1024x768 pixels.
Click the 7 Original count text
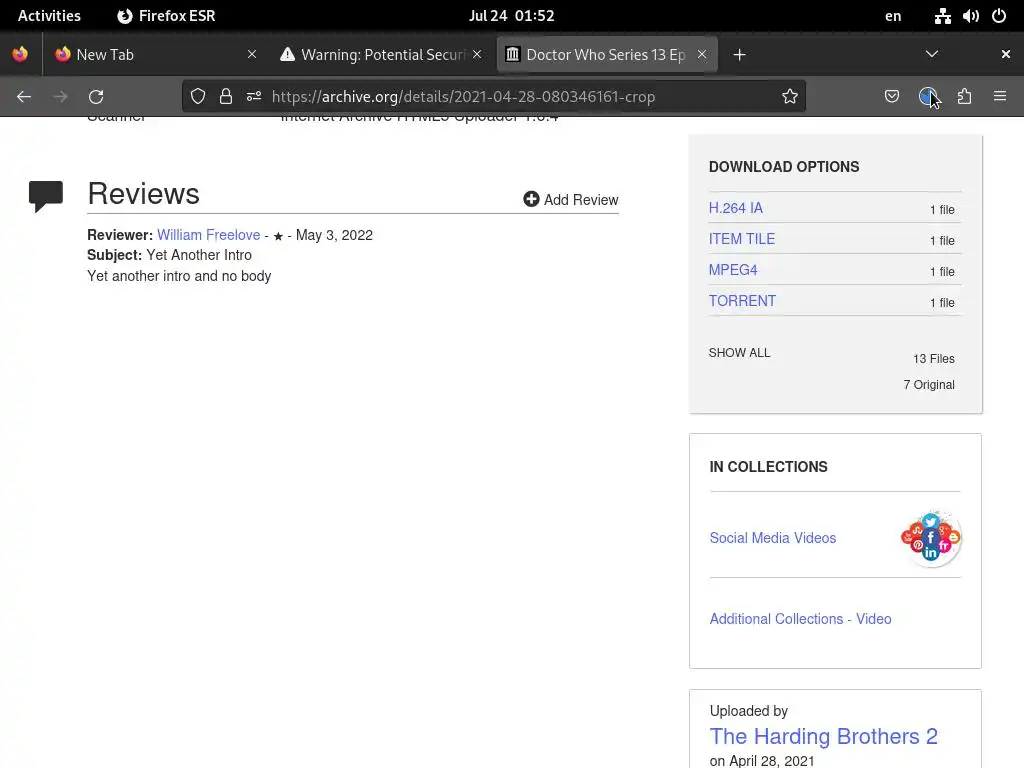pos(929,385)
